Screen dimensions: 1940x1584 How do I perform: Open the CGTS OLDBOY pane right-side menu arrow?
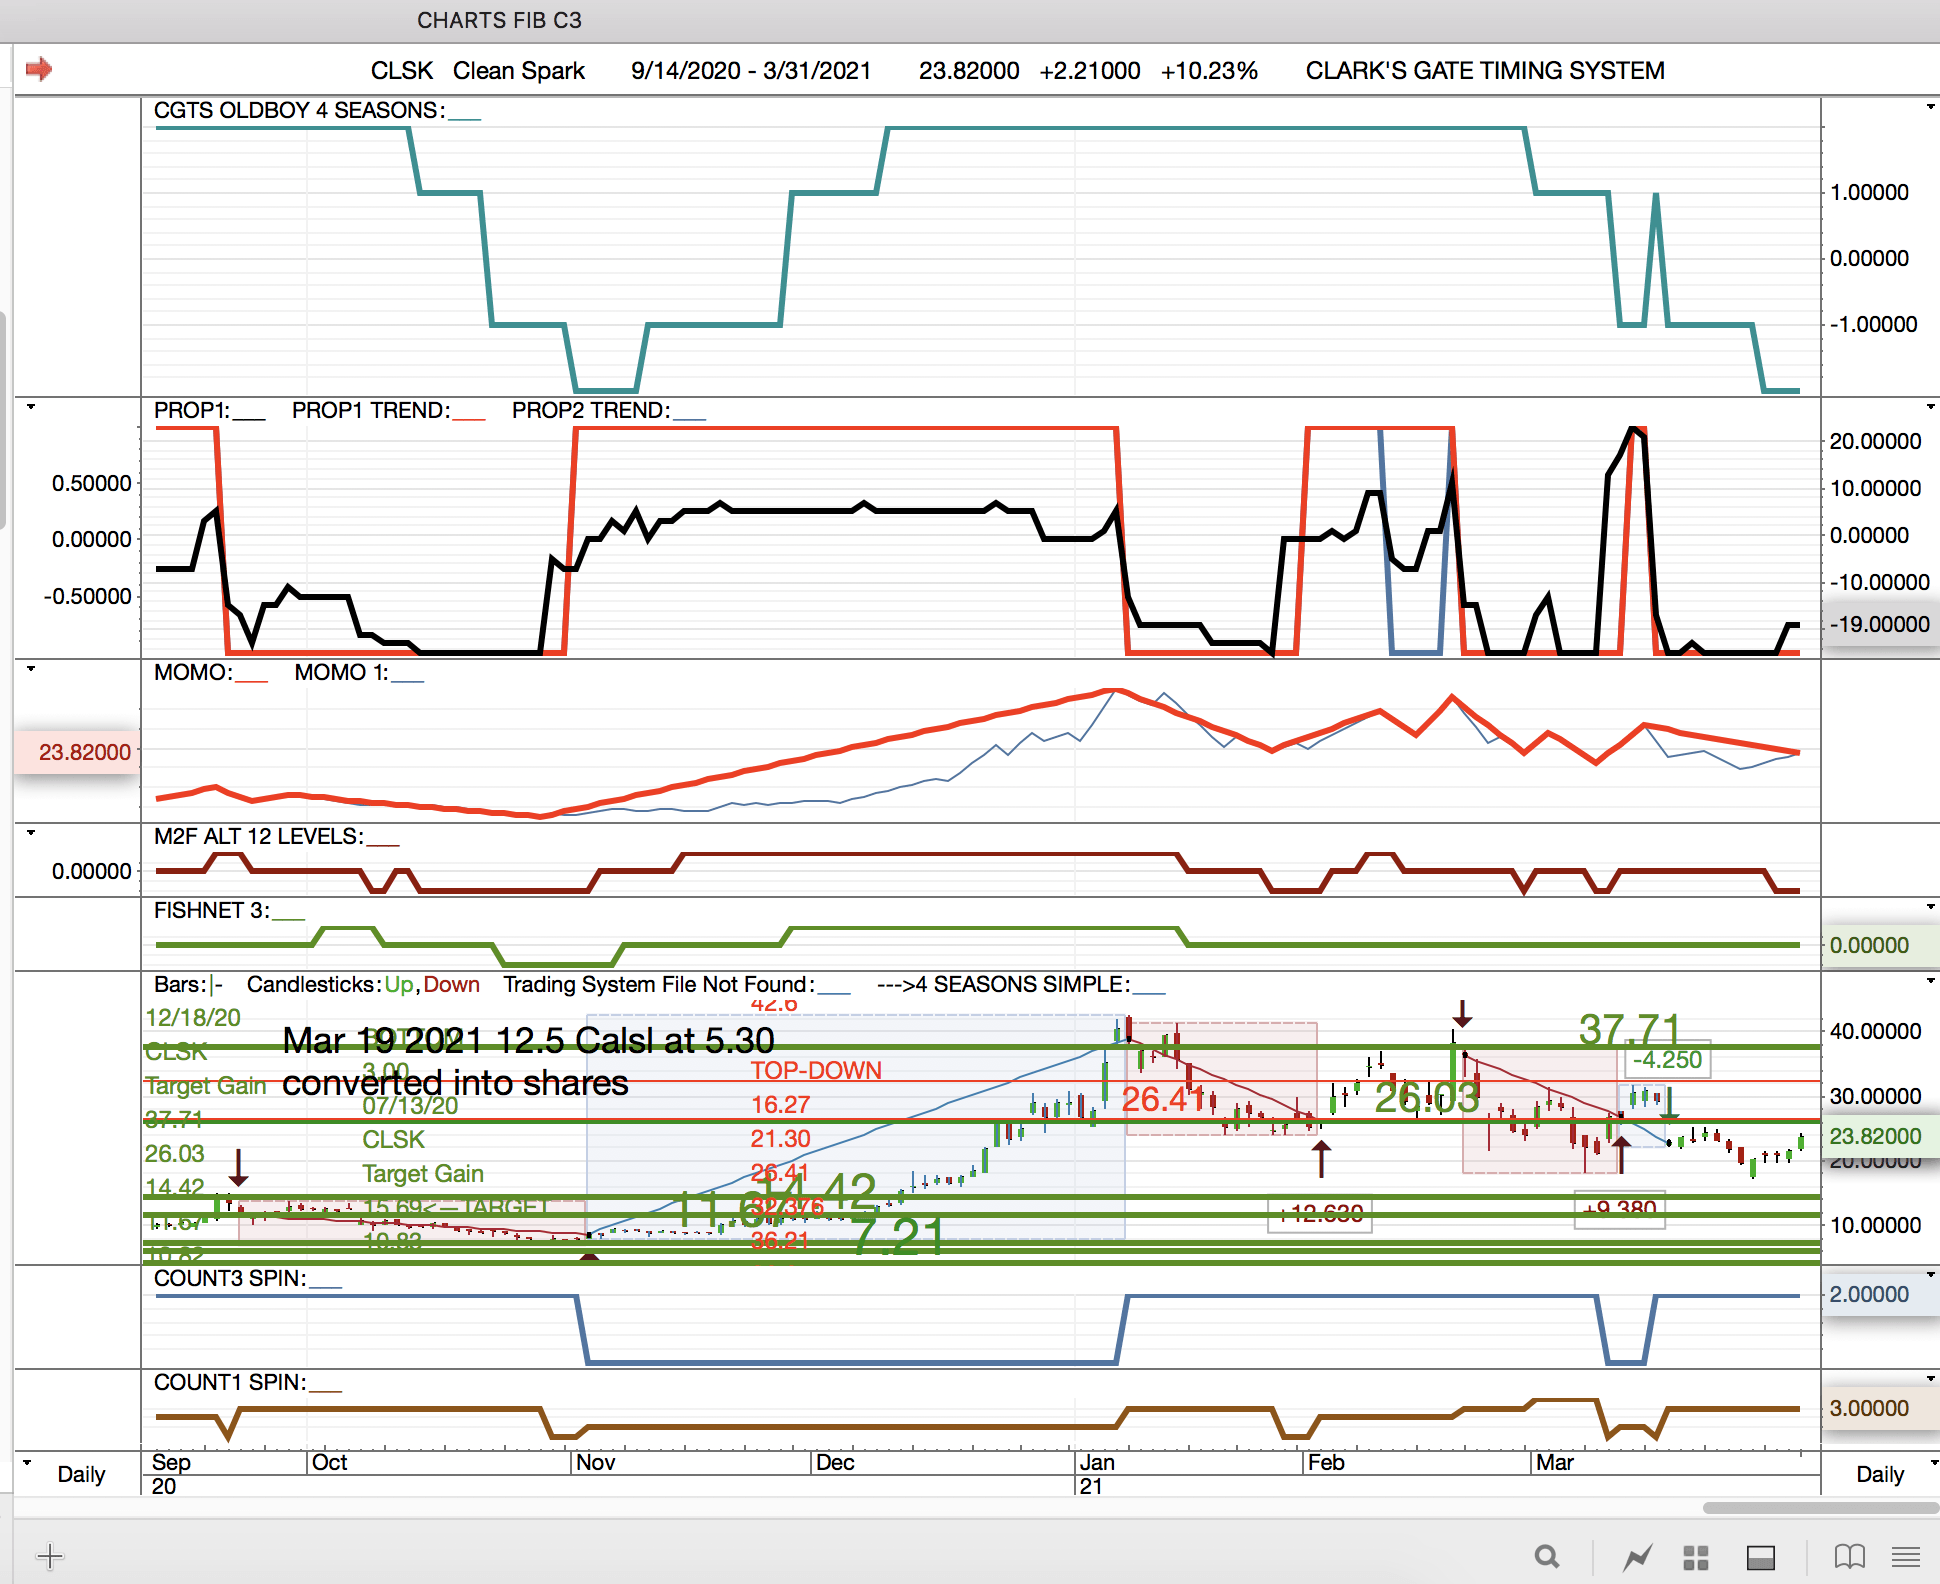(x=1930, y=107)
